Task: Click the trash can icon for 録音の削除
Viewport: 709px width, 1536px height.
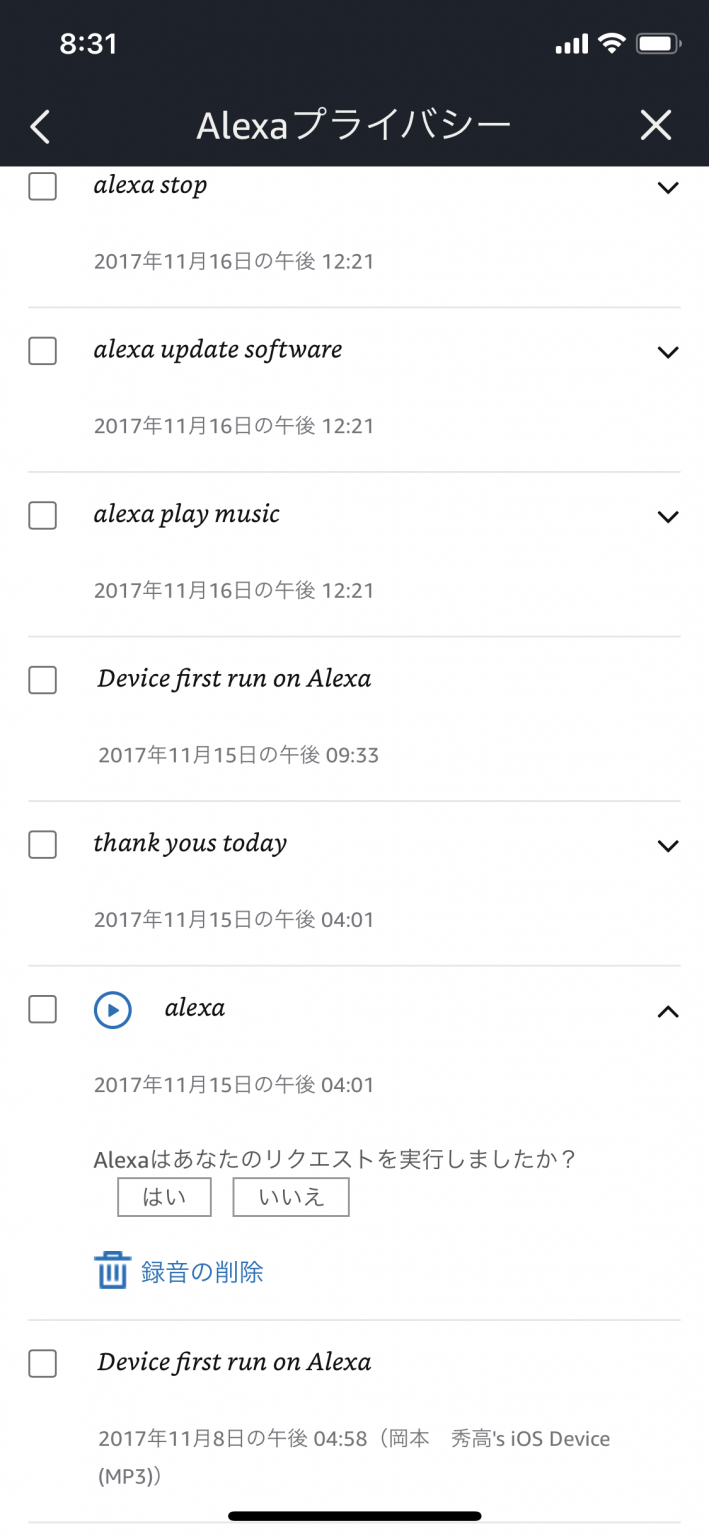Action: point(112,1271)
